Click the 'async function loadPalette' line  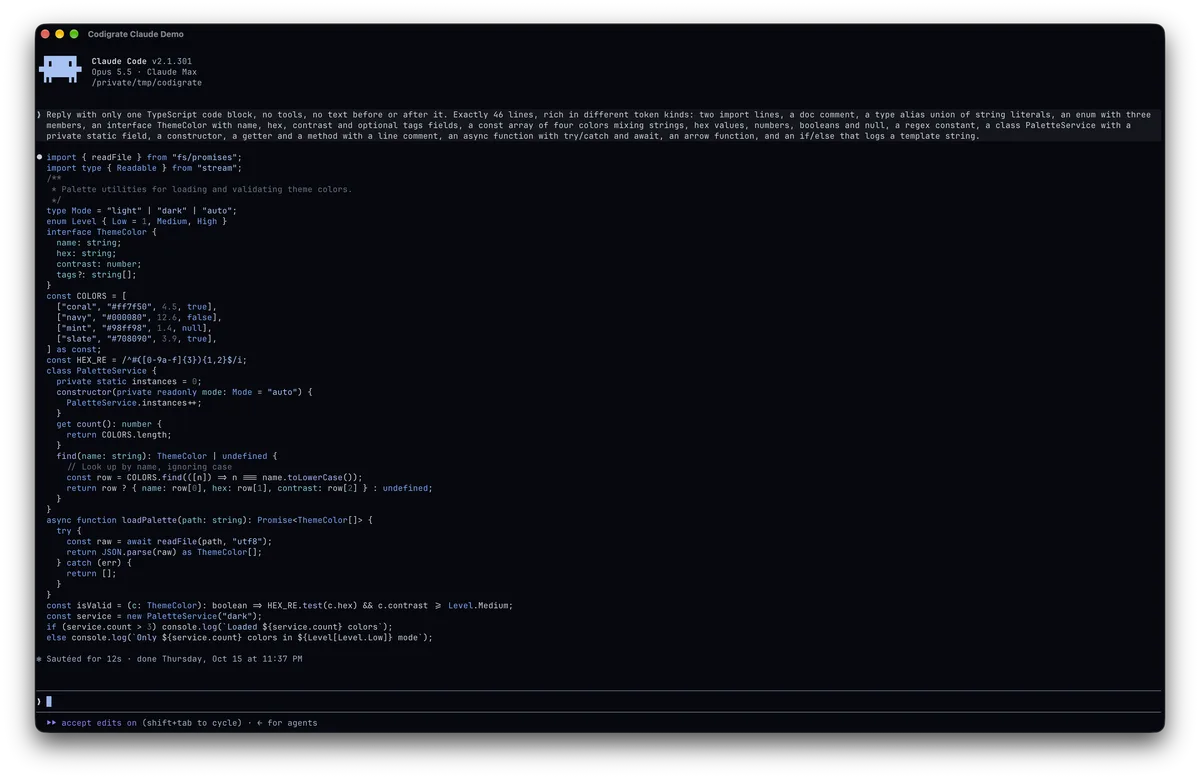tap(209, 520)
